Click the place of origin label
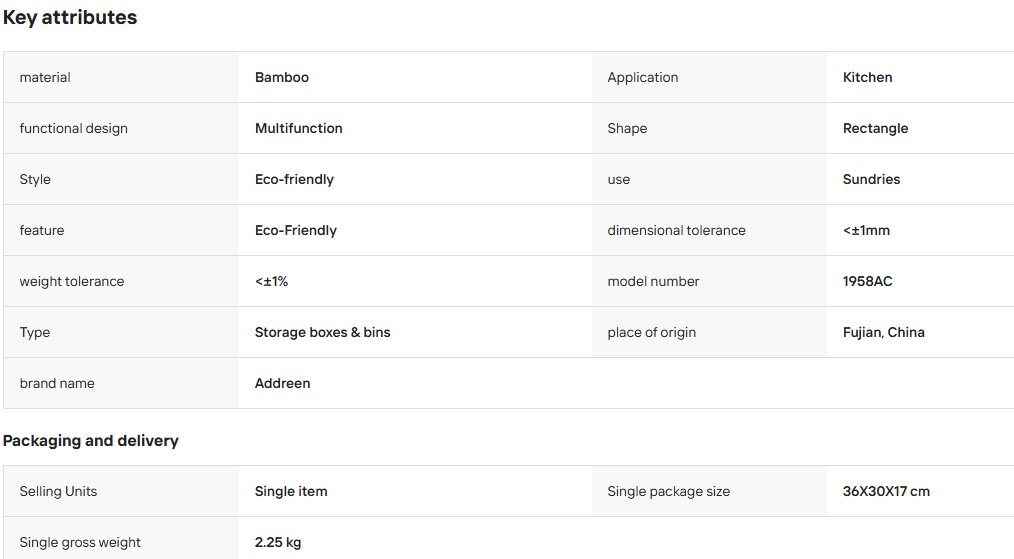Screen dimensions: 1014x559 pos(651,333)
